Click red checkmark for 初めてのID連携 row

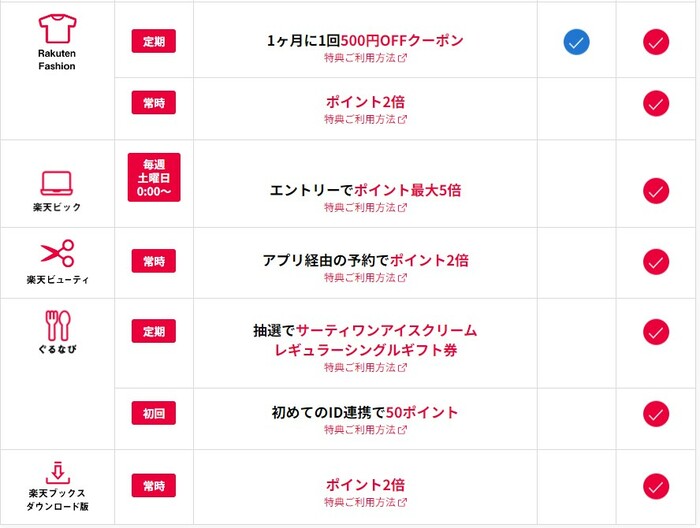point(656,412)
